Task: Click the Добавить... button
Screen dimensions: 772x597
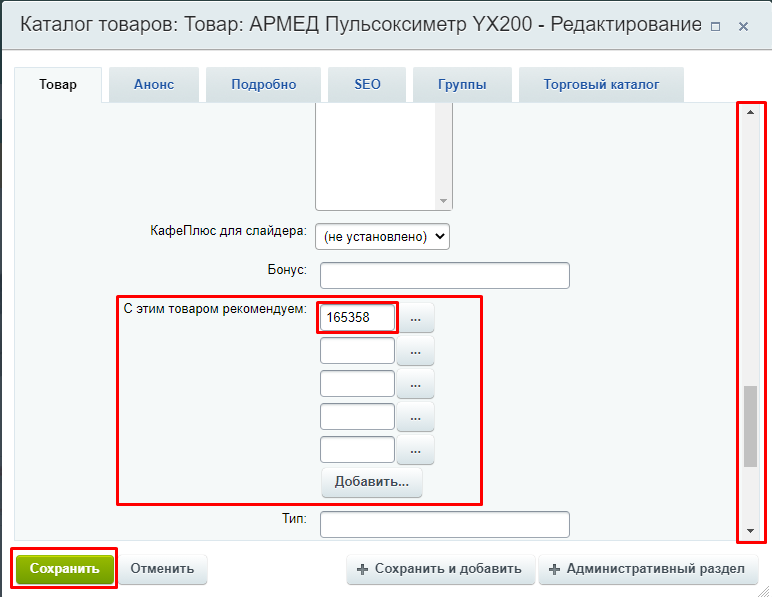Action: [x=372, y=482]
